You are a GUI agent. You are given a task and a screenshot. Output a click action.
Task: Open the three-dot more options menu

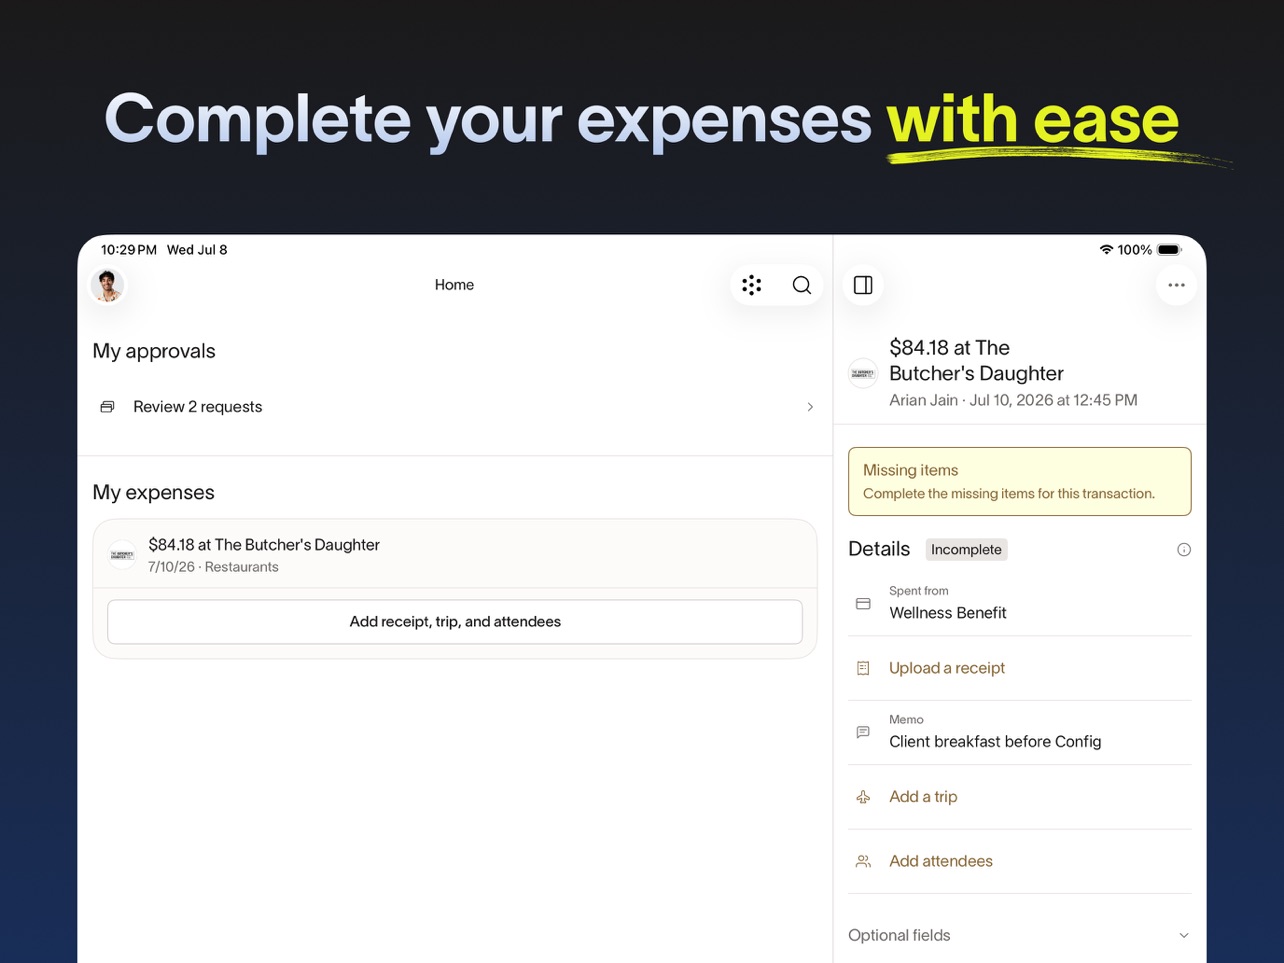[x=1176, y=285]
